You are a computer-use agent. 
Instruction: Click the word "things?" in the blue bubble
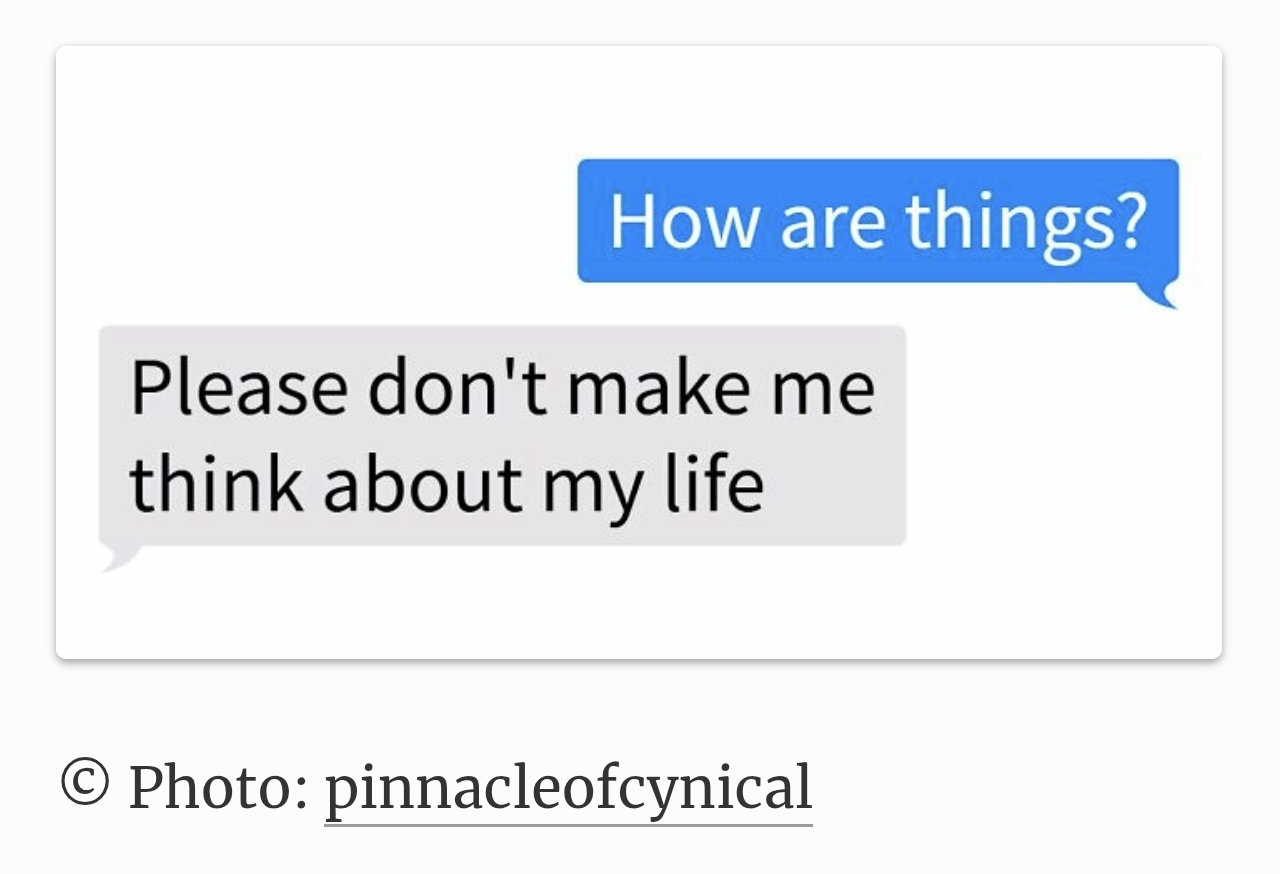tap(1025, 222)
